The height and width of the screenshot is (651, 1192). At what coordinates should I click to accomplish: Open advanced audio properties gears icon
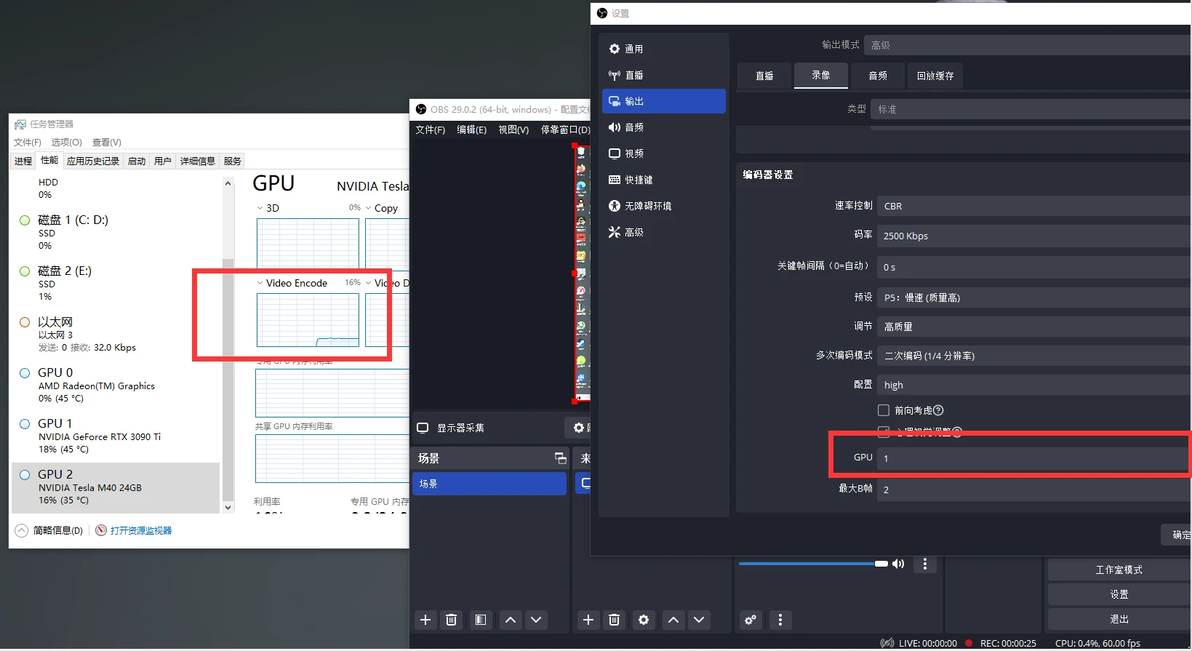750,620
